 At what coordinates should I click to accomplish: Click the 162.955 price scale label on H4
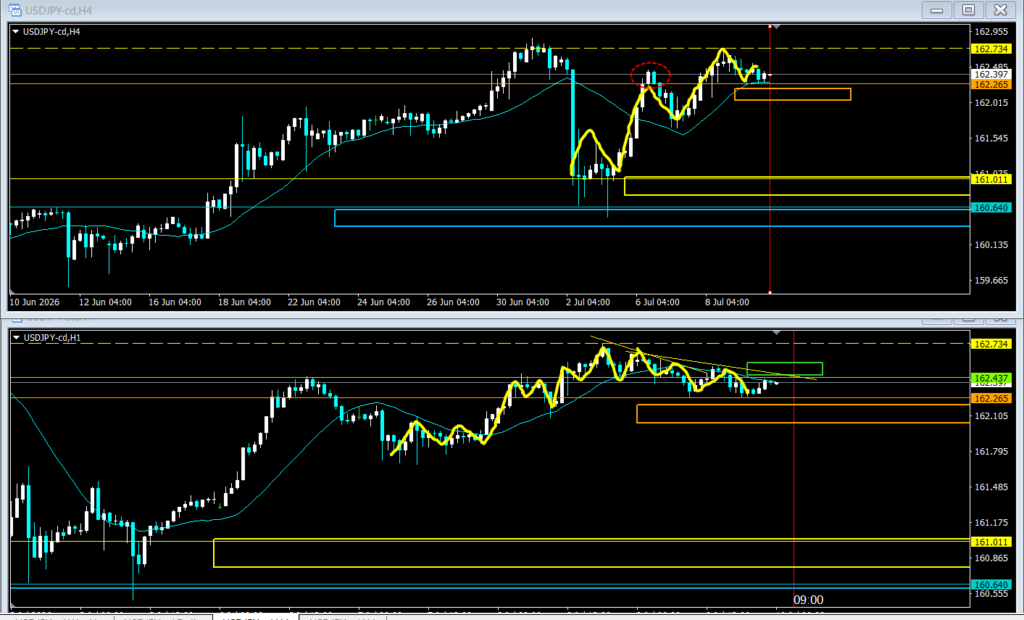pos(991,31)
